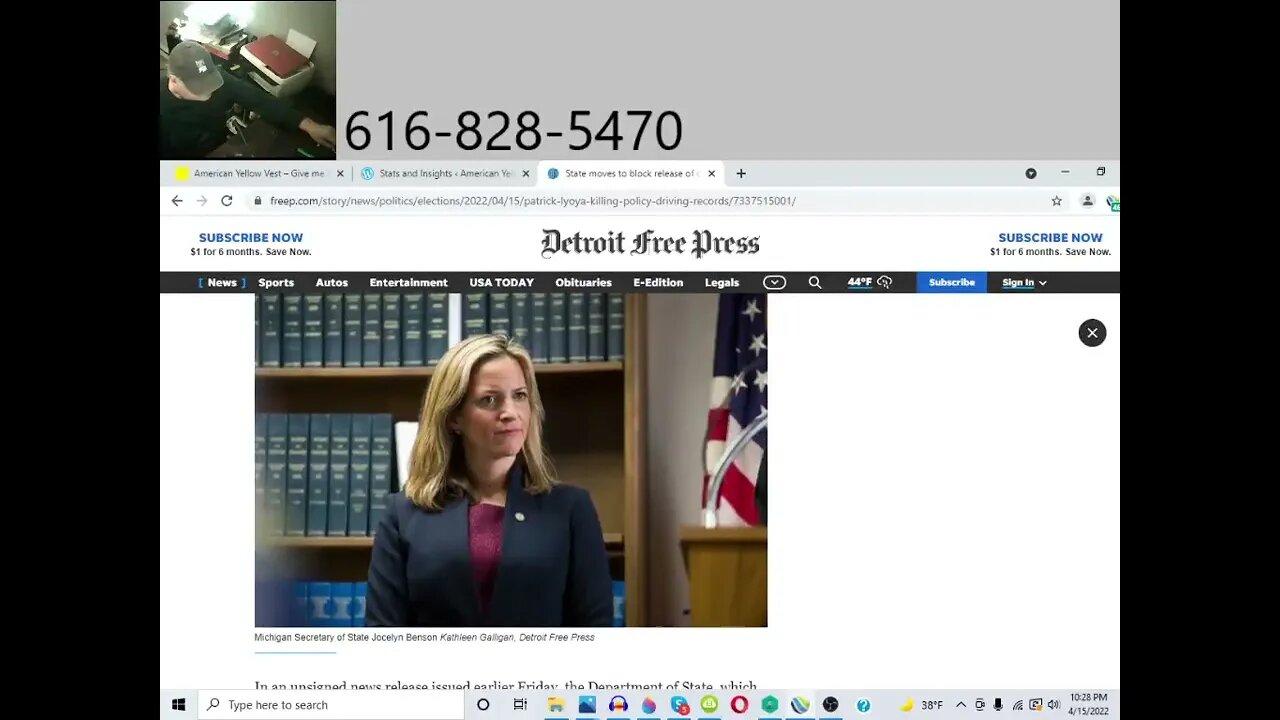Open the green circular taskbar app
The height and width of the screenshot is (720, 1280).
tap(709, 705)
